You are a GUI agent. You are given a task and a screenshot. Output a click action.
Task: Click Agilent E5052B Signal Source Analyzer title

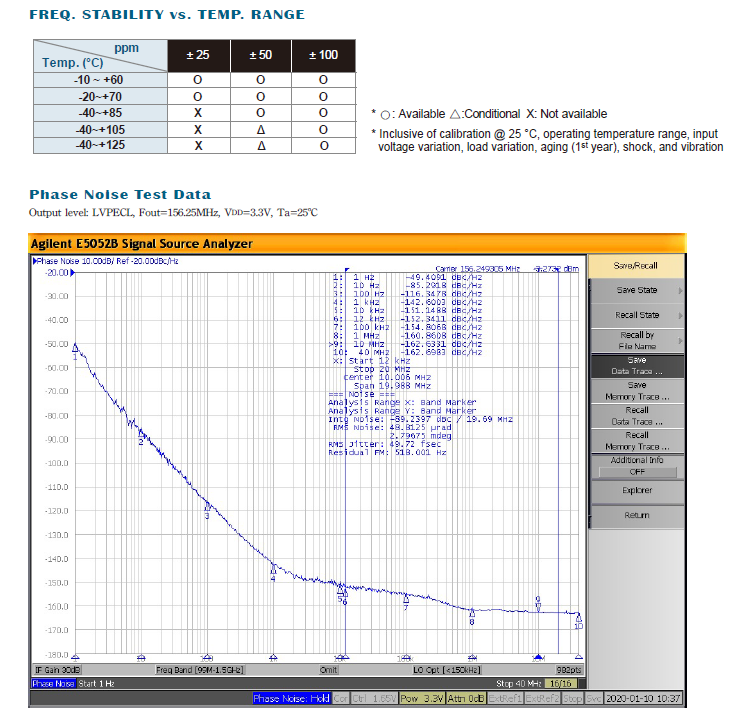coord(142,244)
